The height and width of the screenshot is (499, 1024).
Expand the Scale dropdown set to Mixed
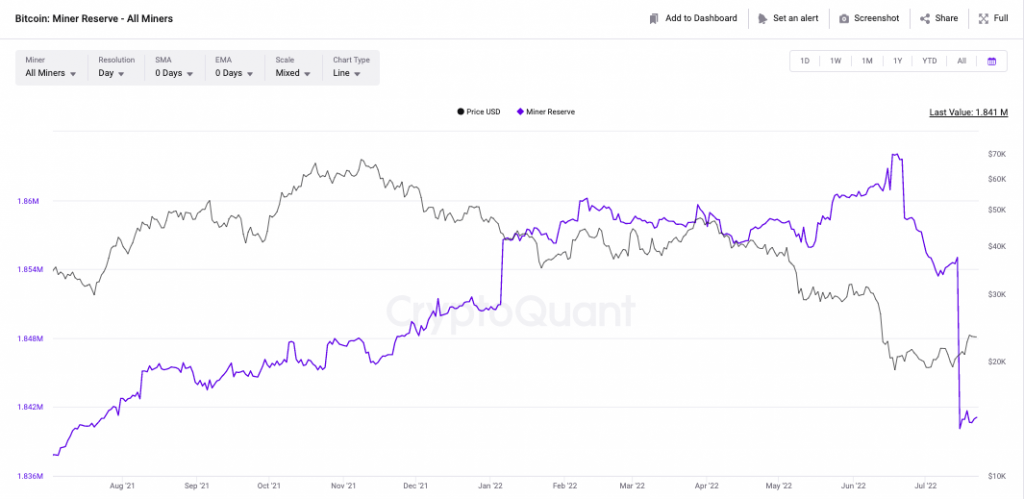pyautogui.click(x=292, y=73)
